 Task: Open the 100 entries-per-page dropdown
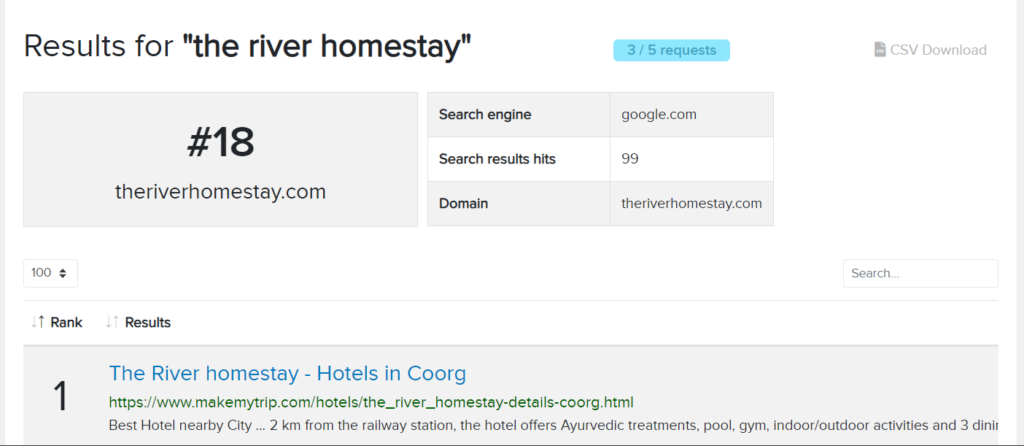coord(50,273)
